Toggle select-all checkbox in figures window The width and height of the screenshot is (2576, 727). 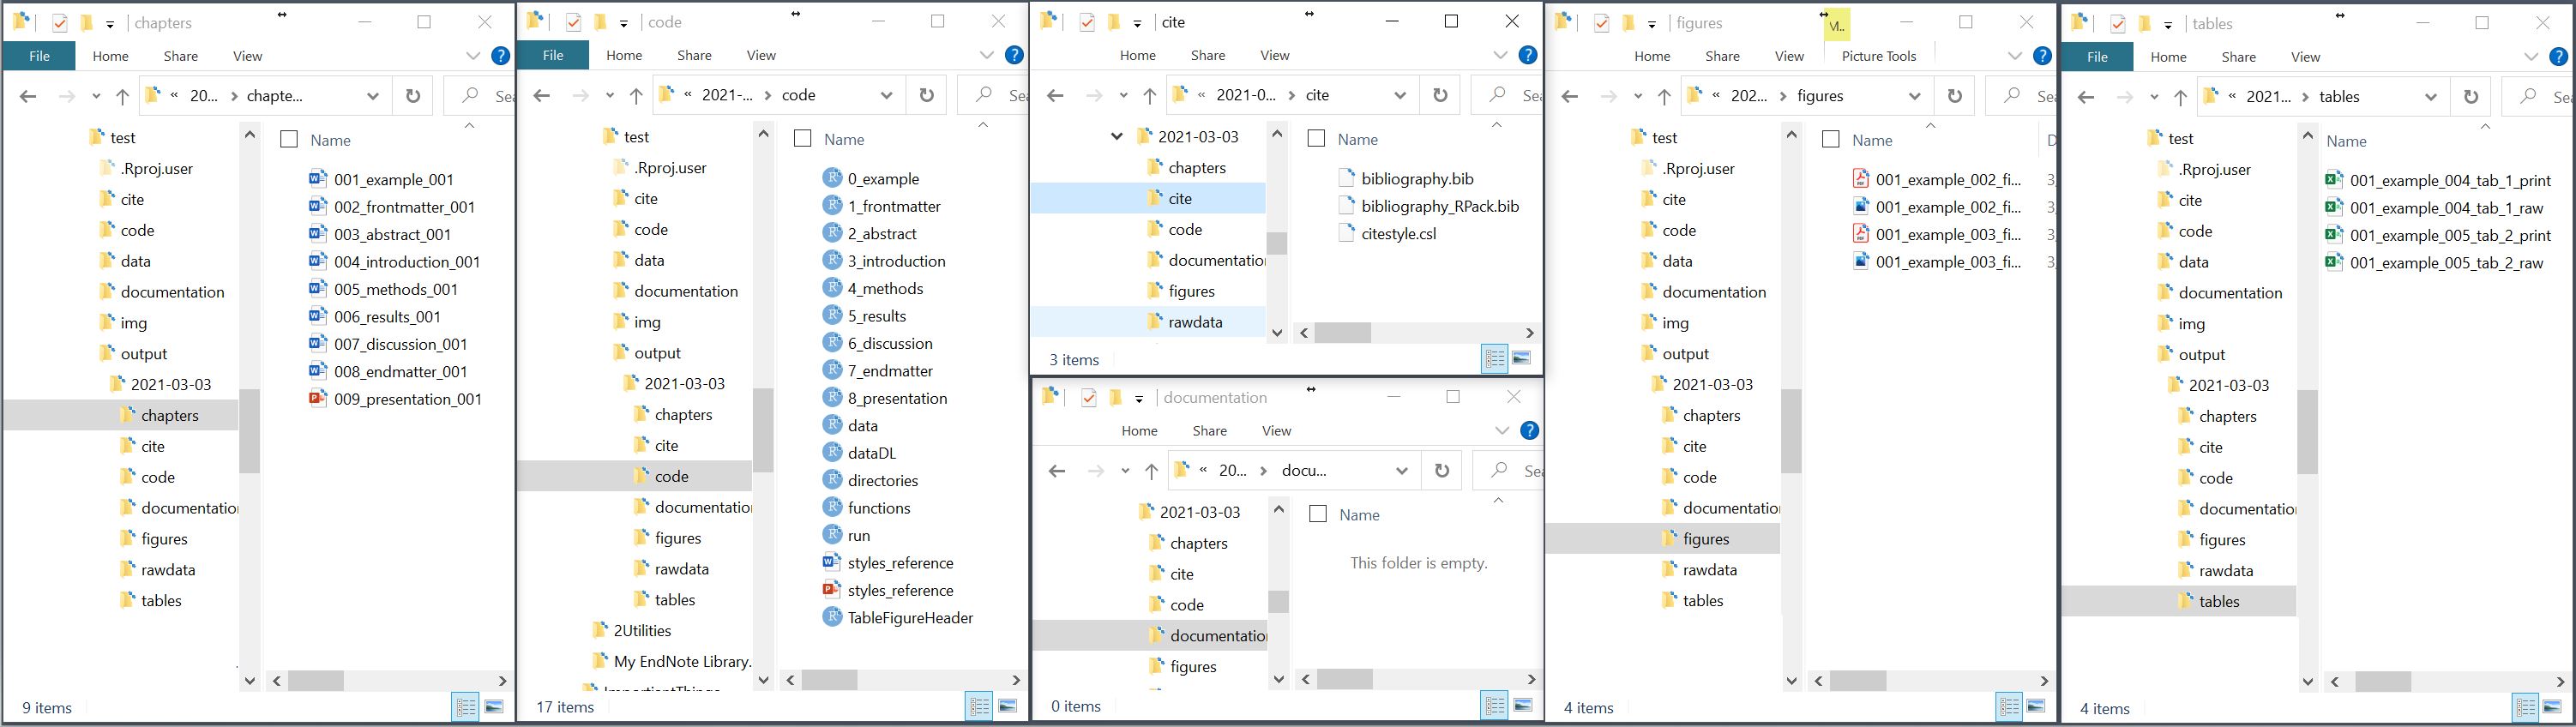point(1831,140)
